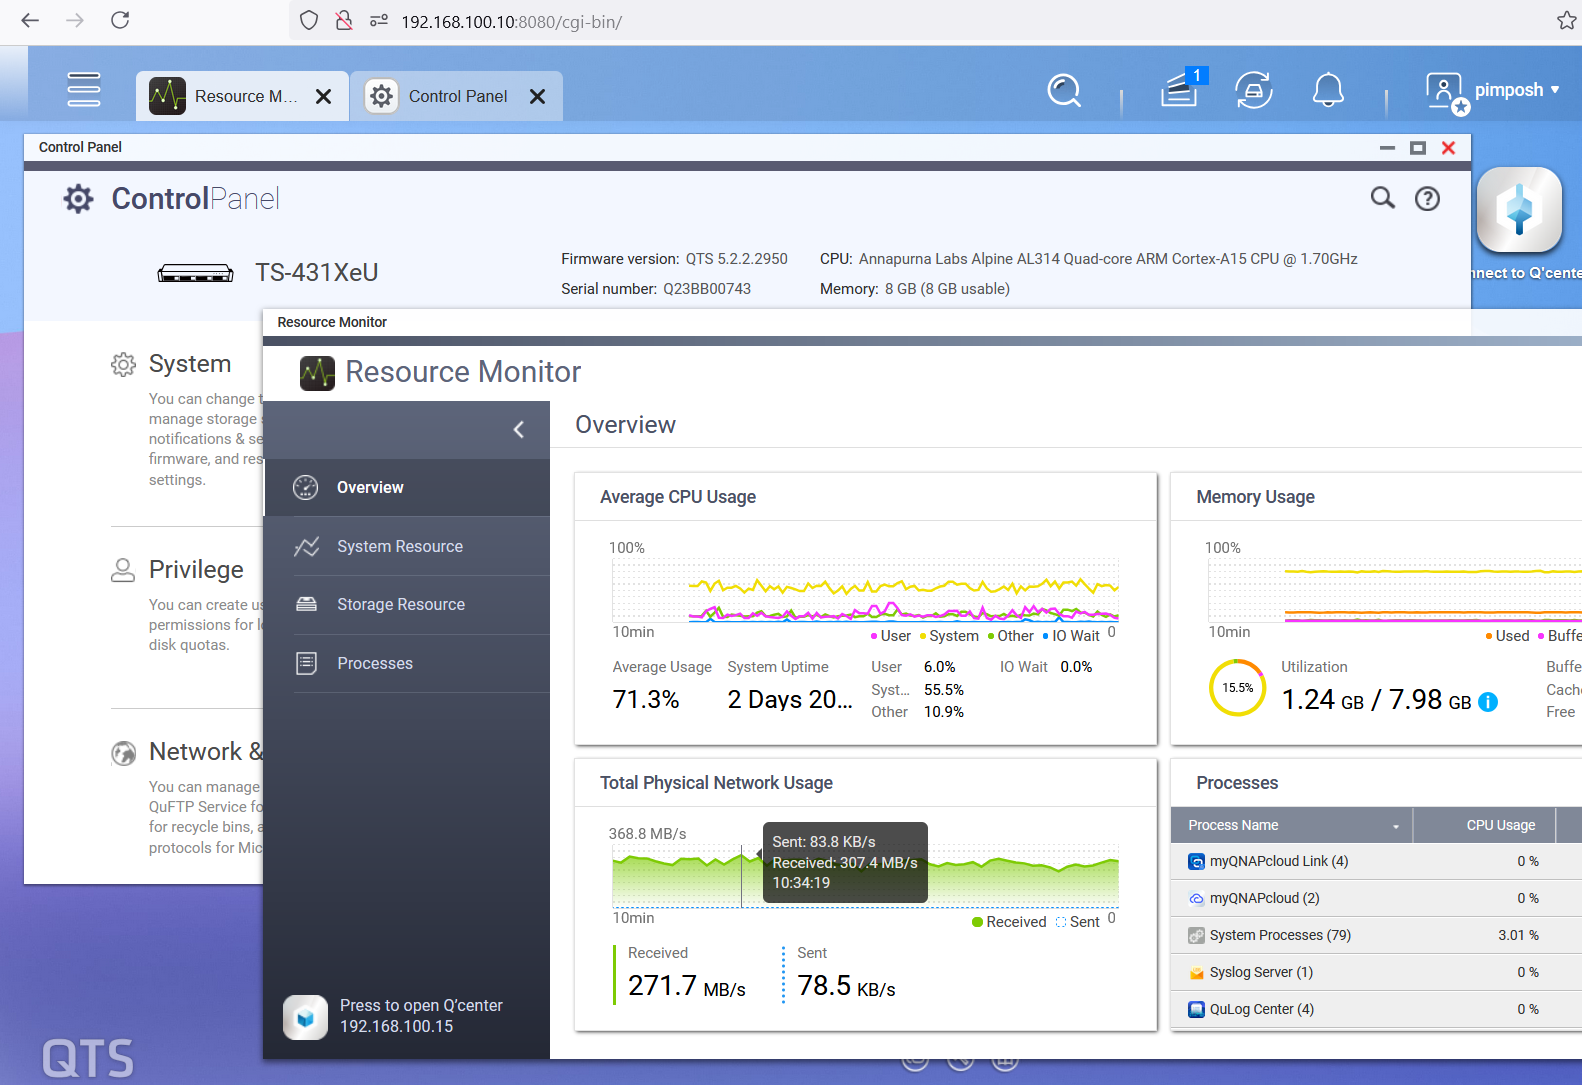The height and width of the screenshot is (1085, 1582).
Task: Toggle the IO Wait series in CPU legend
Action: (x=1071, y=636)
